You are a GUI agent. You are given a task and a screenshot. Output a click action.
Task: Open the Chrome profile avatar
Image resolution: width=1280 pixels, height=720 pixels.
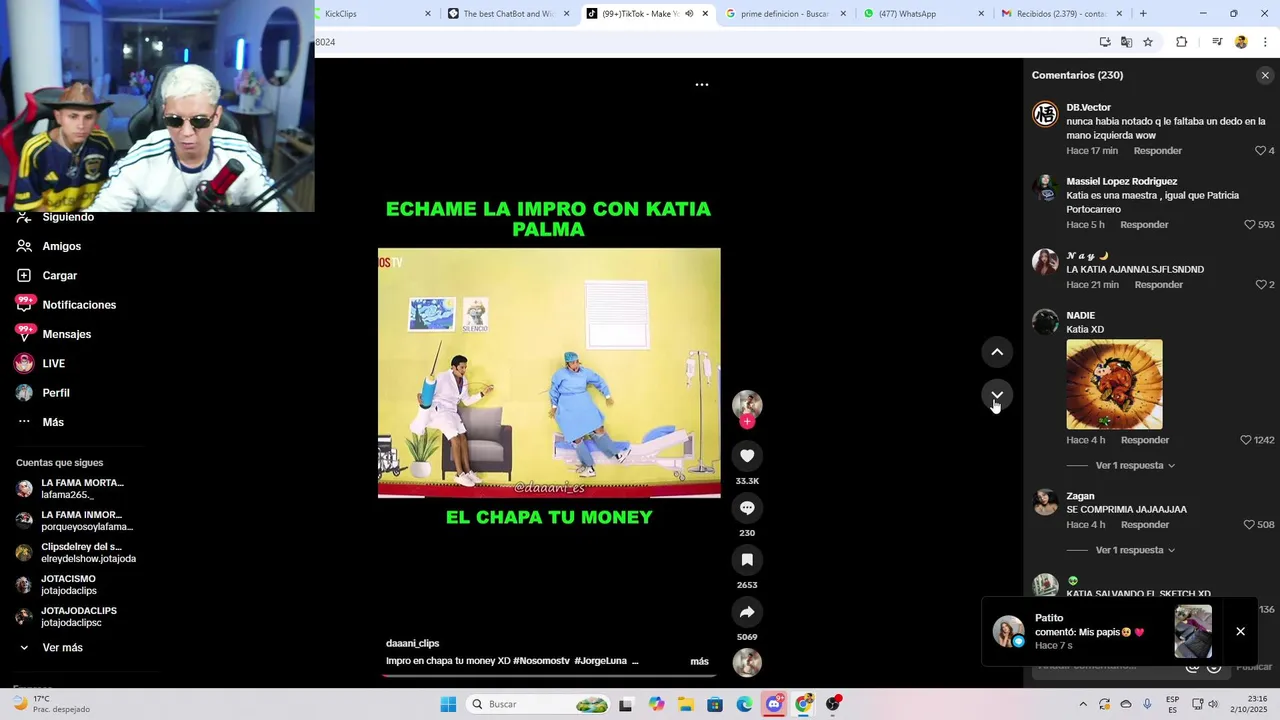pos(1241,42)
